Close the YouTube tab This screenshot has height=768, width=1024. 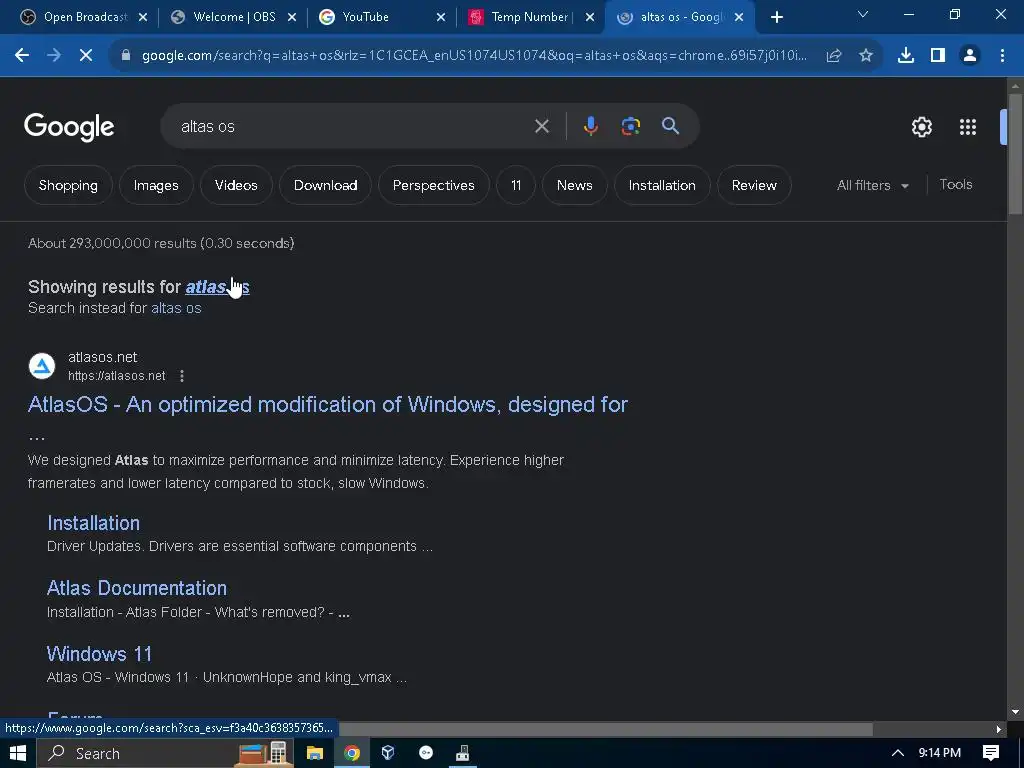pos(441,17)
